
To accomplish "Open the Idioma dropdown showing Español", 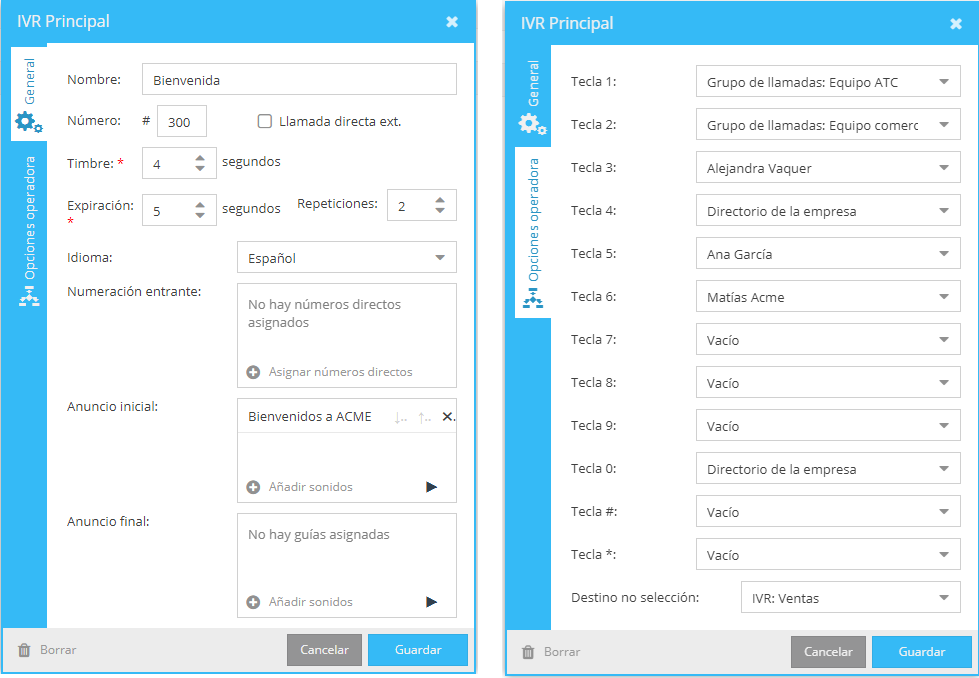I will pyautogui.click(x=346, y=258).
